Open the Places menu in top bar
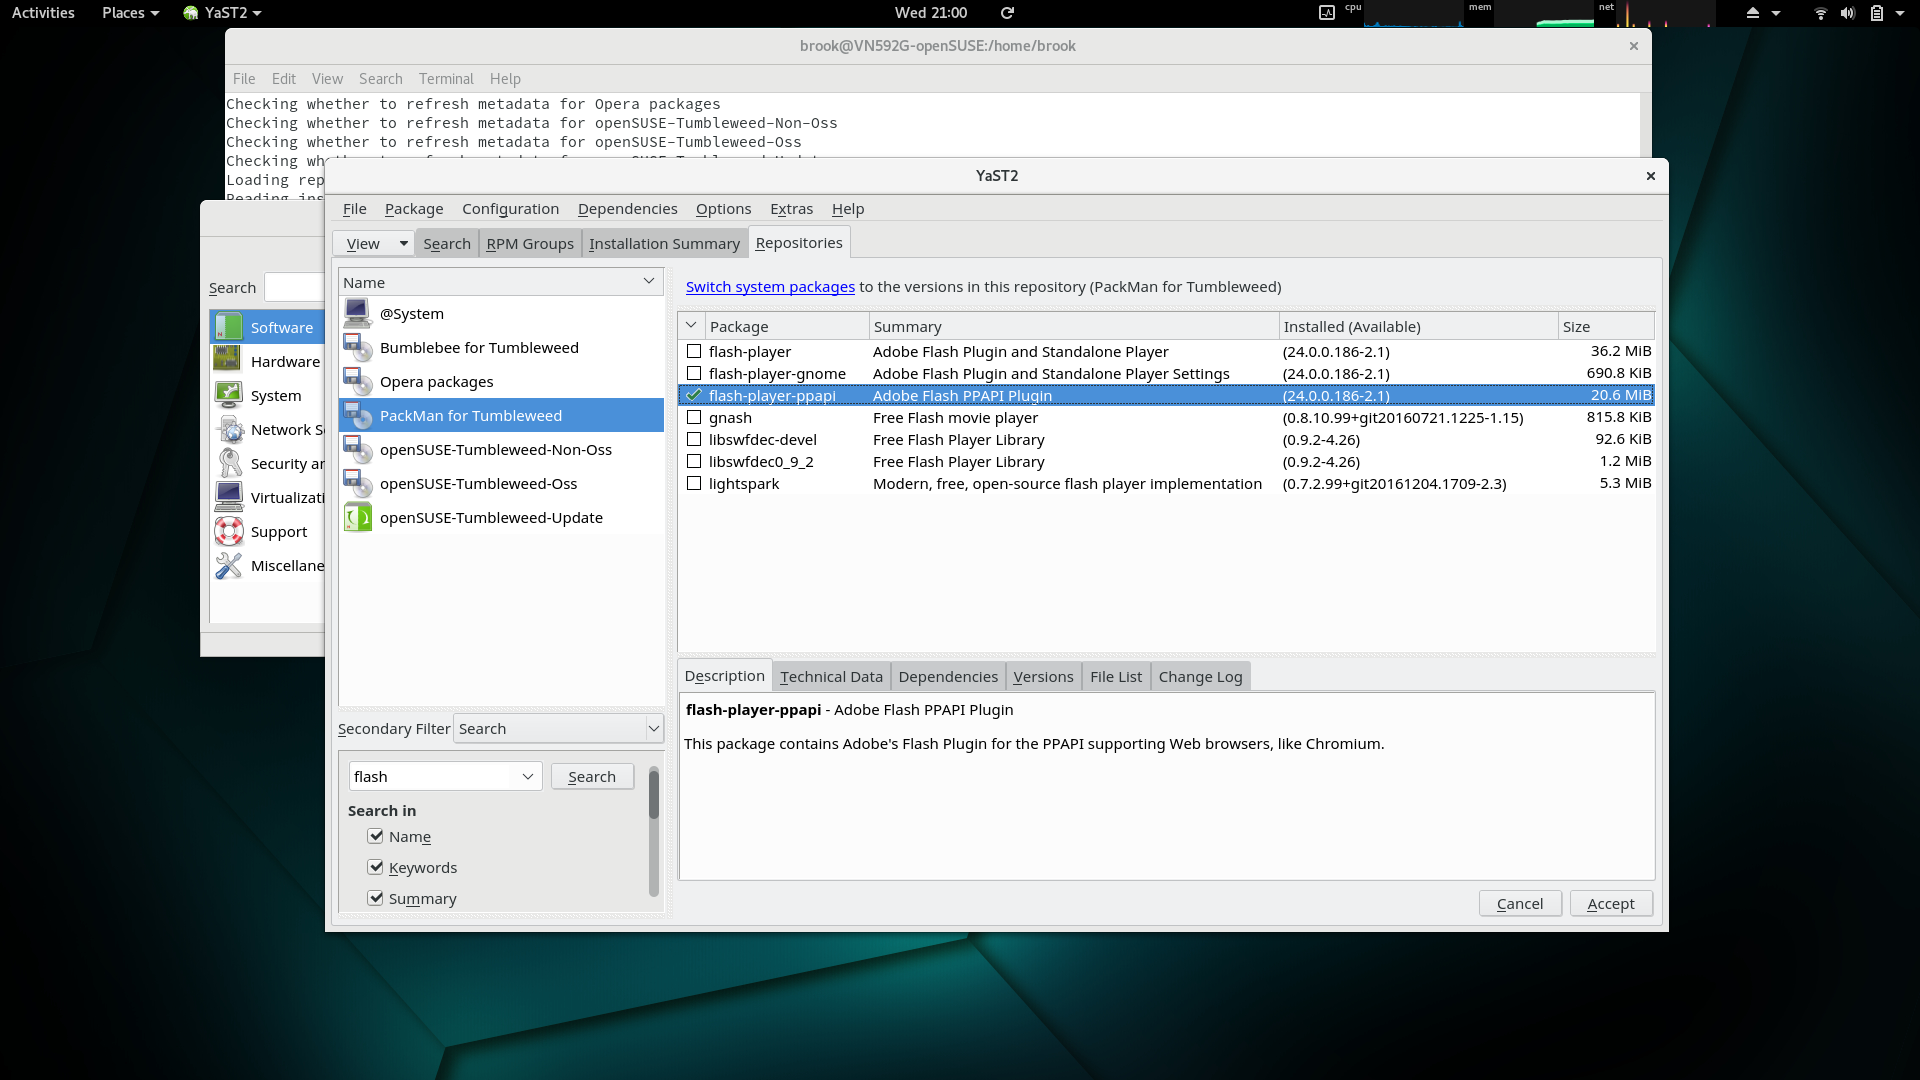The height and width of the screenshot is (1080, 1920). pyautogui.click(x=130, y=13)
